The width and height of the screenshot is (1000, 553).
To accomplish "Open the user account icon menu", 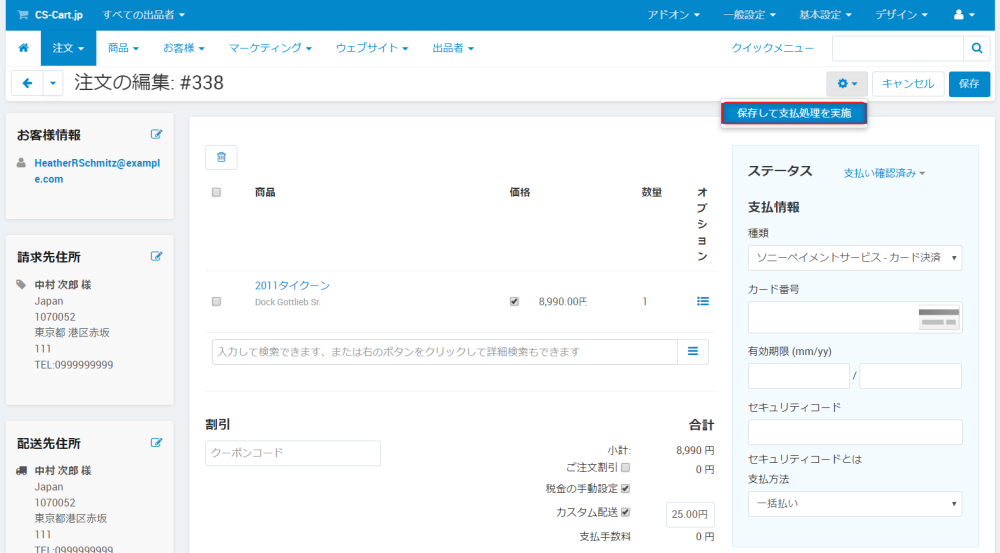I will (964, 15).
